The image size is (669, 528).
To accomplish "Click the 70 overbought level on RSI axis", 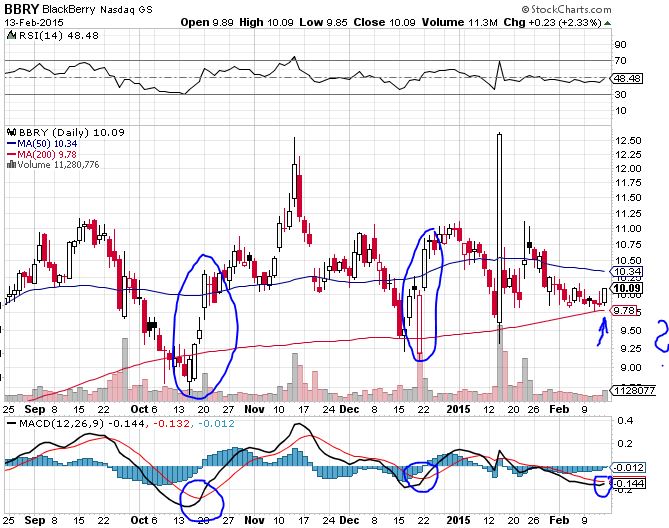I will click(621, 61).
